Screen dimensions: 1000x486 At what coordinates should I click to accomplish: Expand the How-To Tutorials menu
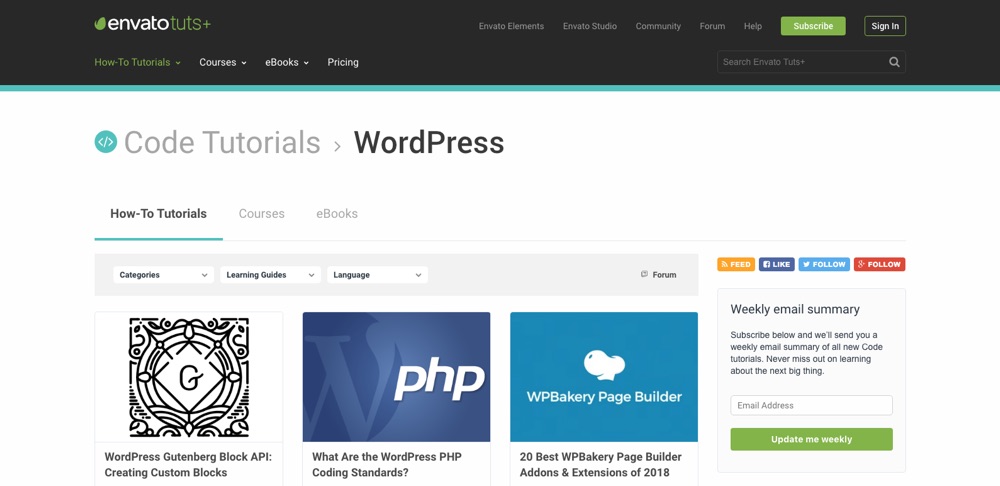tap(138, 62)
